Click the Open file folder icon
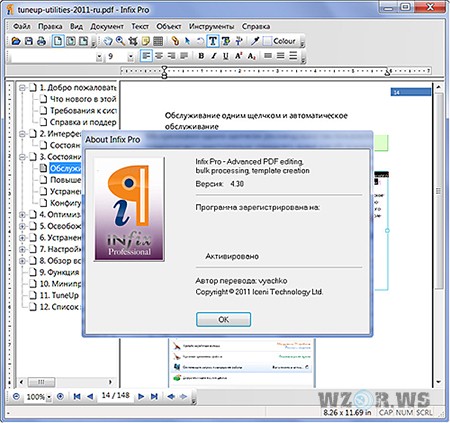450x423 pixels. (16, 41)
